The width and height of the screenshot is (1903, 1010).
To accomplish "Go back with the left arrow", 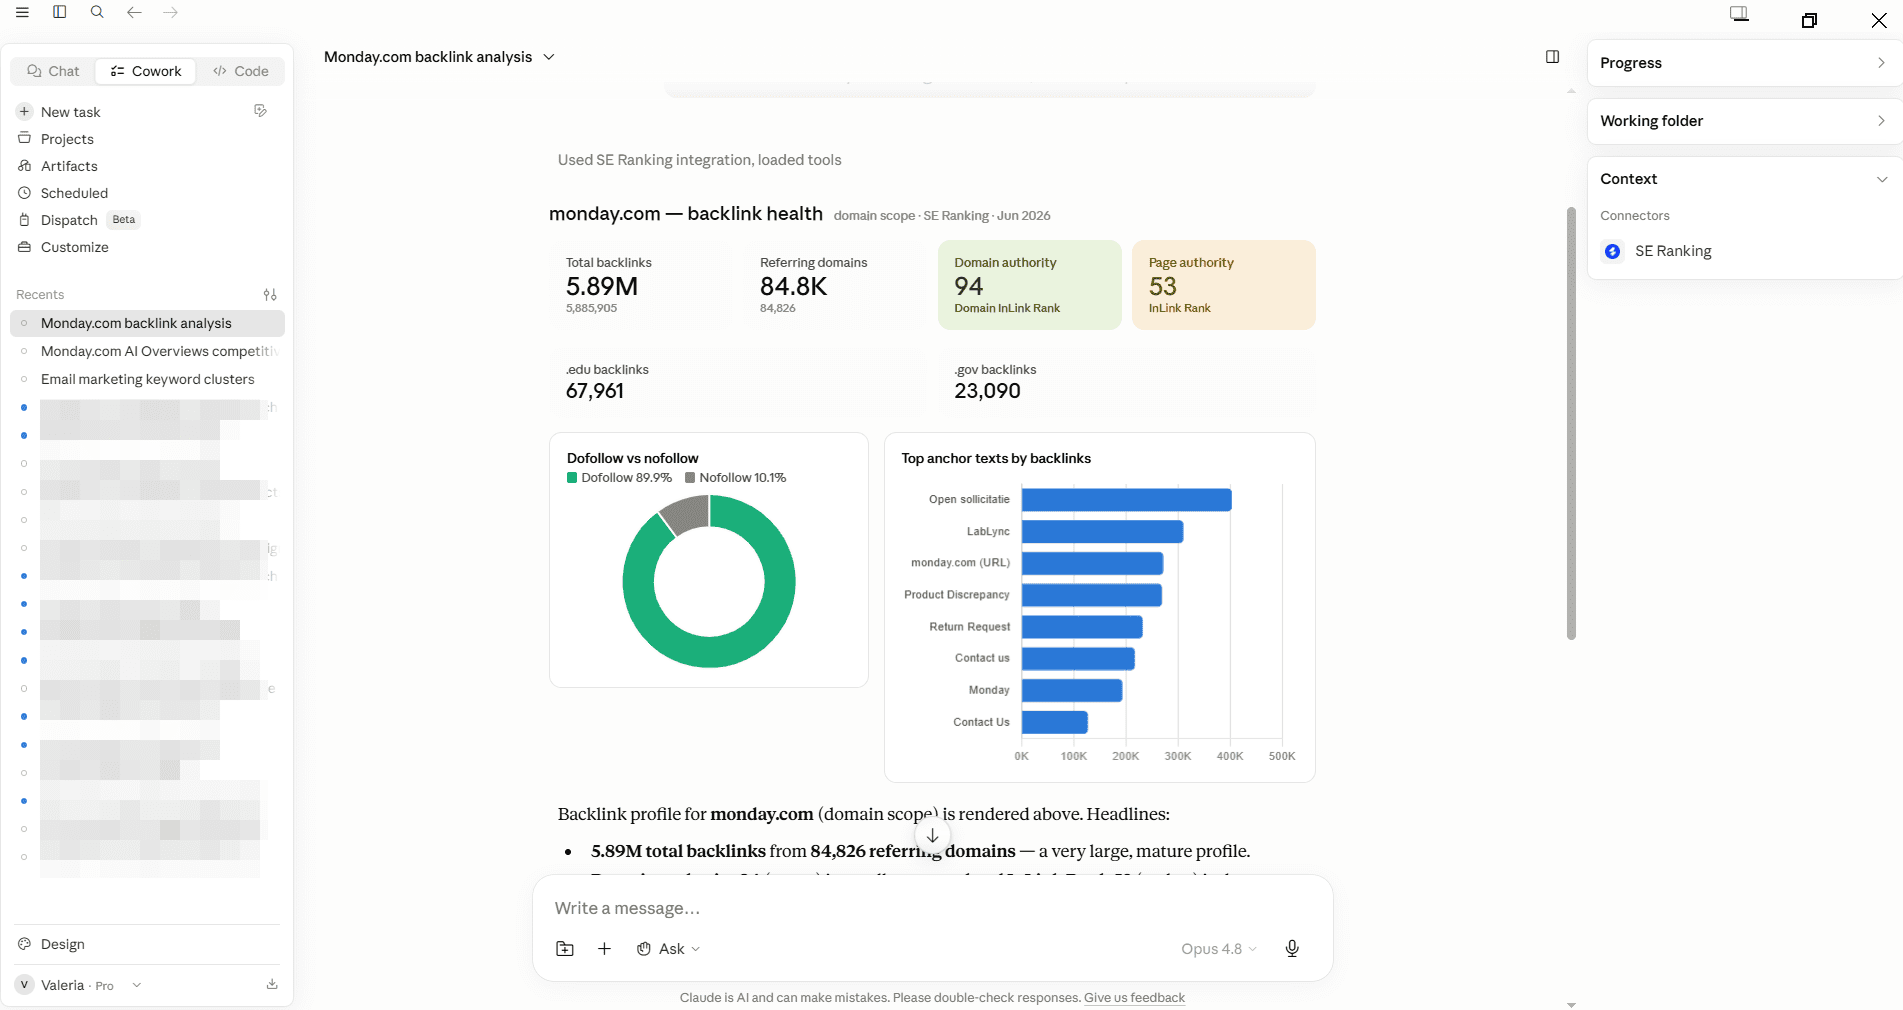I will (x=134, y=12).
